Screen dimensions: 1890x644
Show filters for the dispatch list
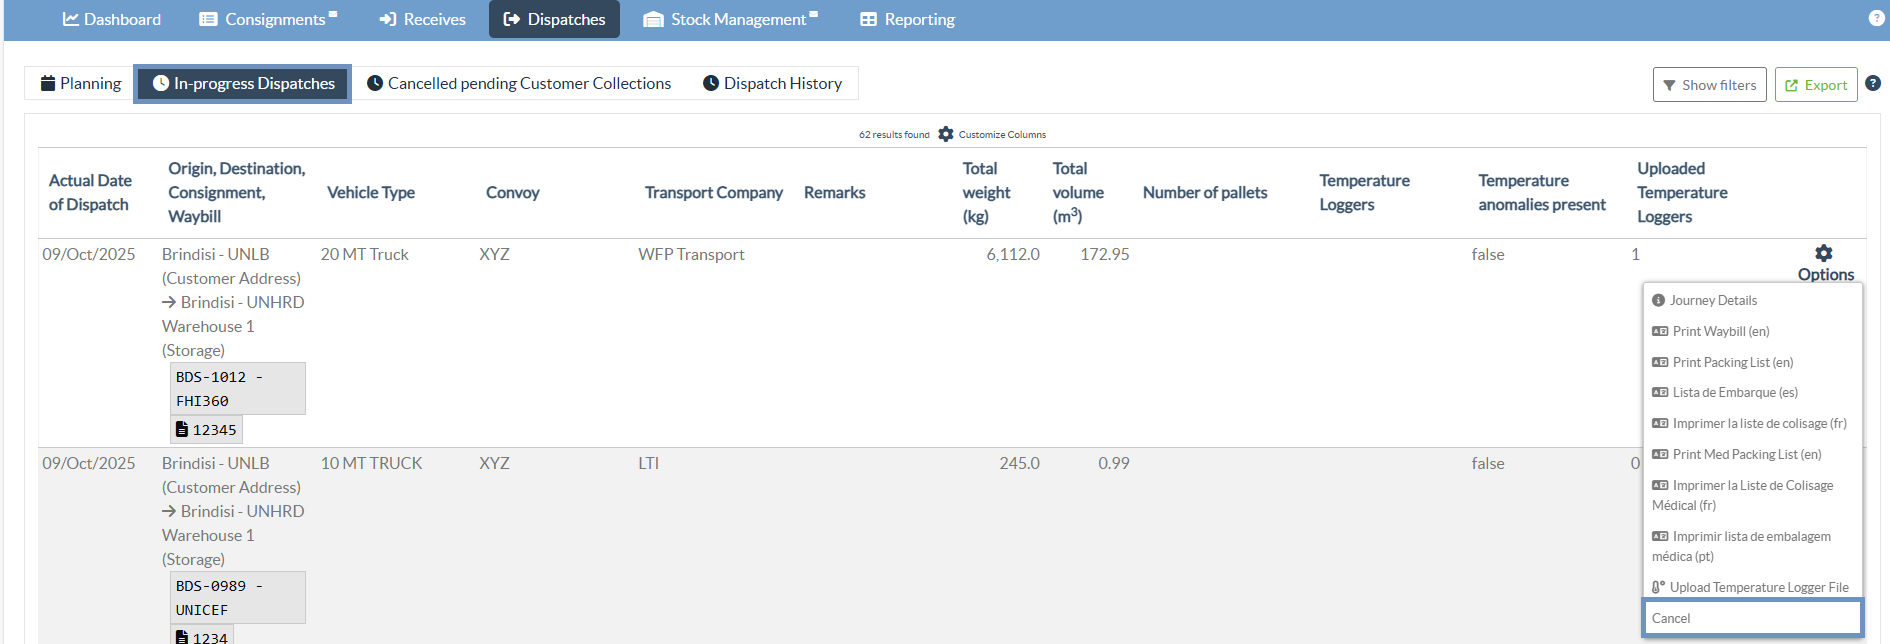[x=1709, y=85]
